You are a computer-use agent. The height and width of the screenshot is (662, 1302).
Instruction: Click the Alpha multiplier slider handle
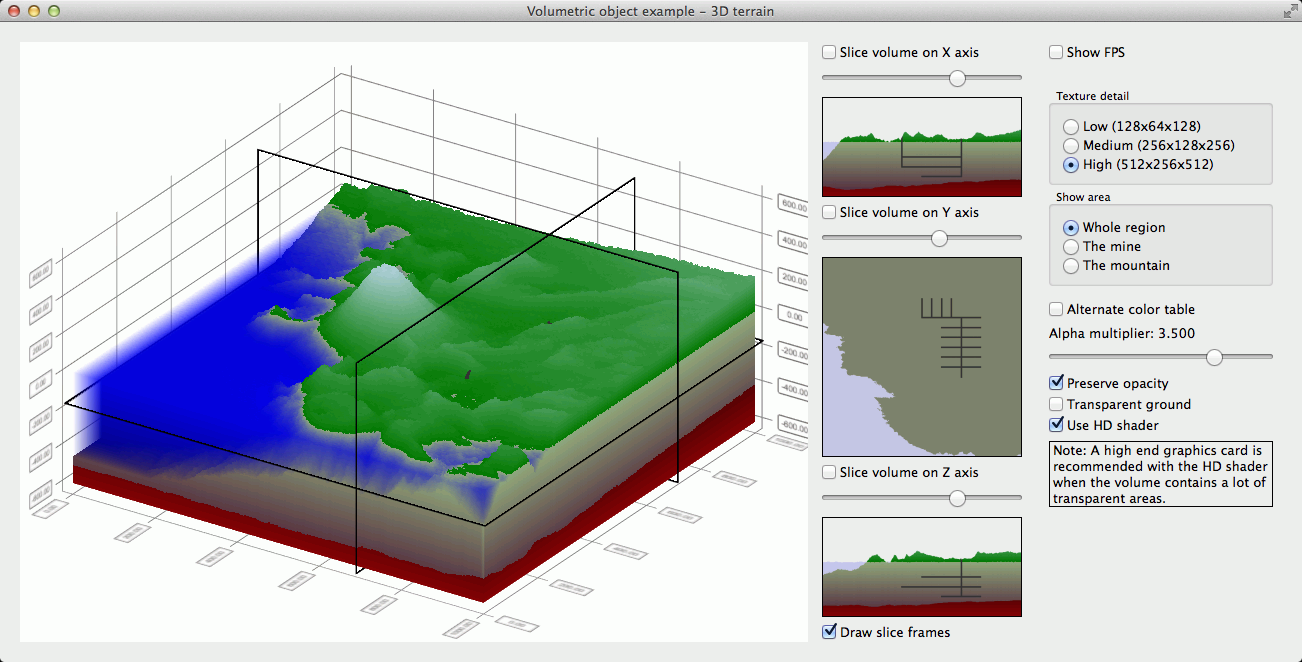tap(1214, 356)
